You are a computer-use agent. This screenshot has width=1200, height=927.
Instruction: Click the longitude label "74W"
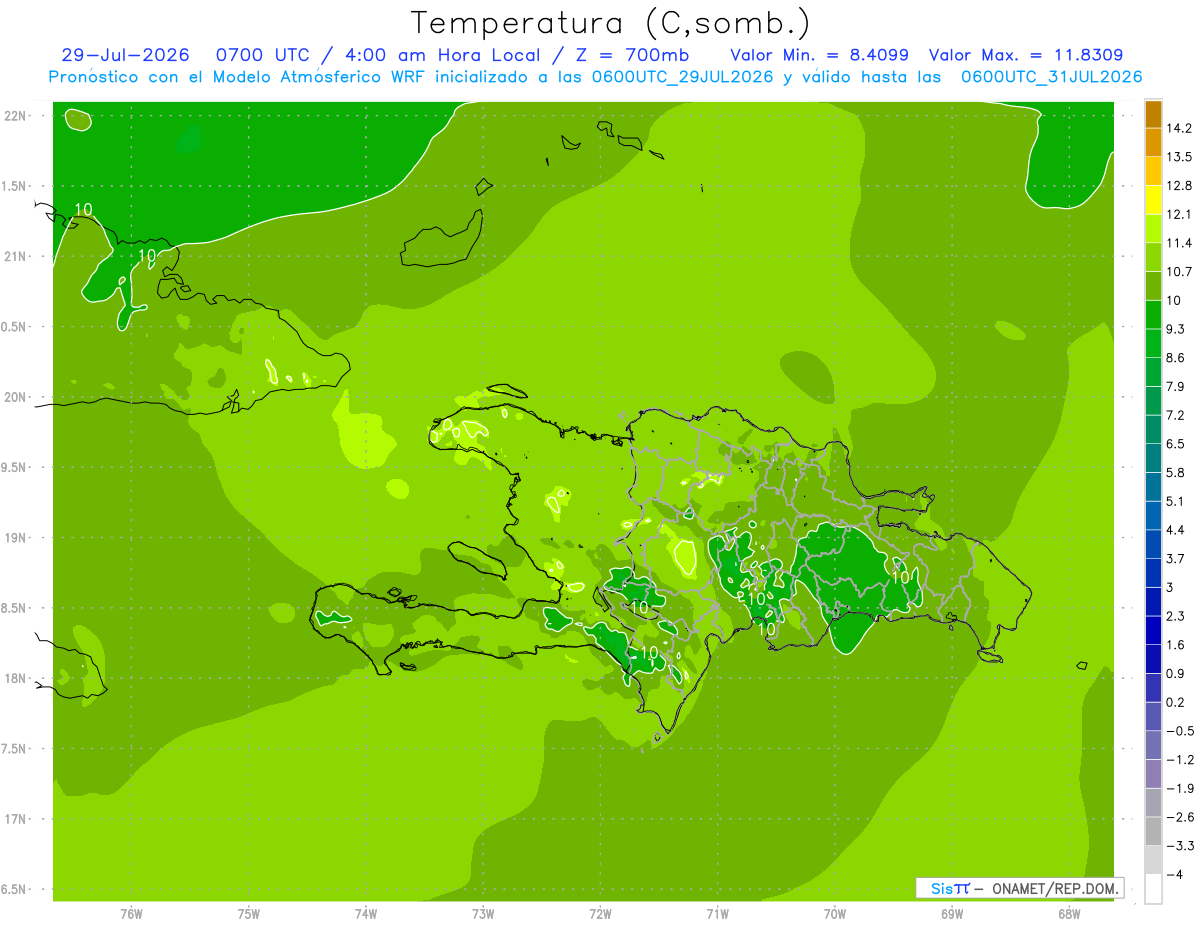coord(366,913)
